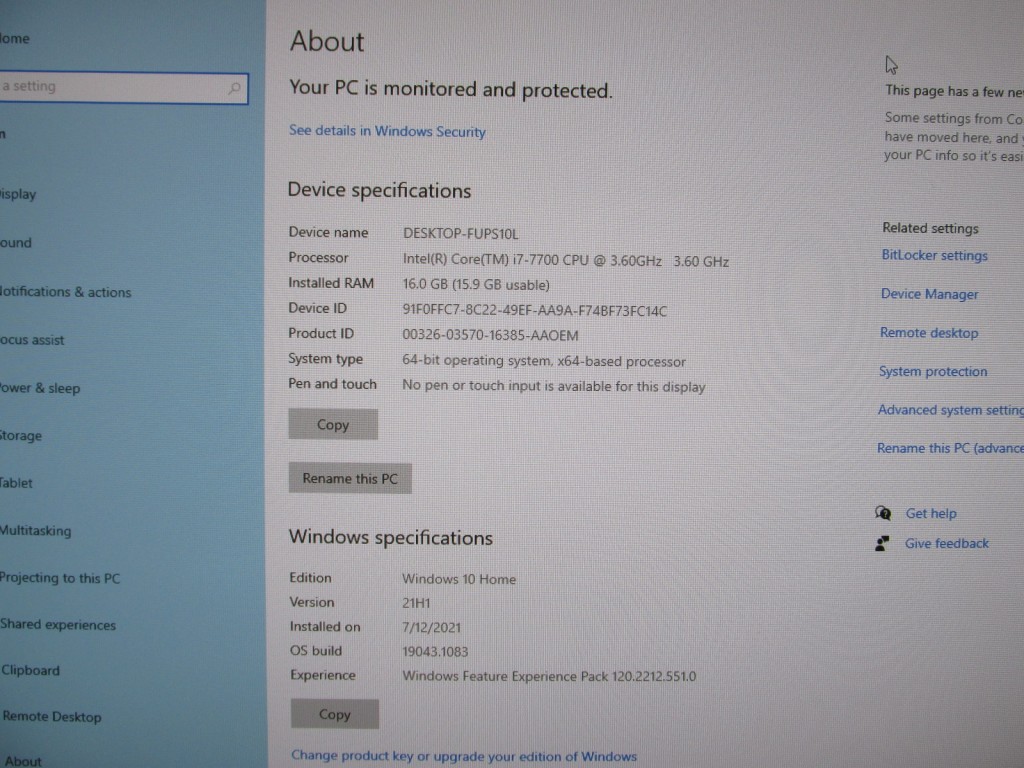Click the OS build 19043.1083
1024x768 pixels.
click(435, 651)
